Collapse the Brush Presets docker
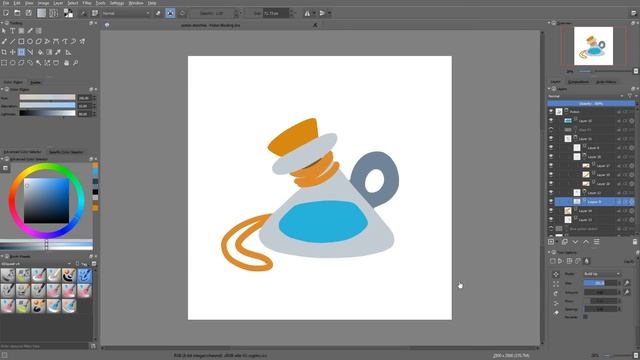This screenshot has width=640, height=360. [x=2, y=256]
